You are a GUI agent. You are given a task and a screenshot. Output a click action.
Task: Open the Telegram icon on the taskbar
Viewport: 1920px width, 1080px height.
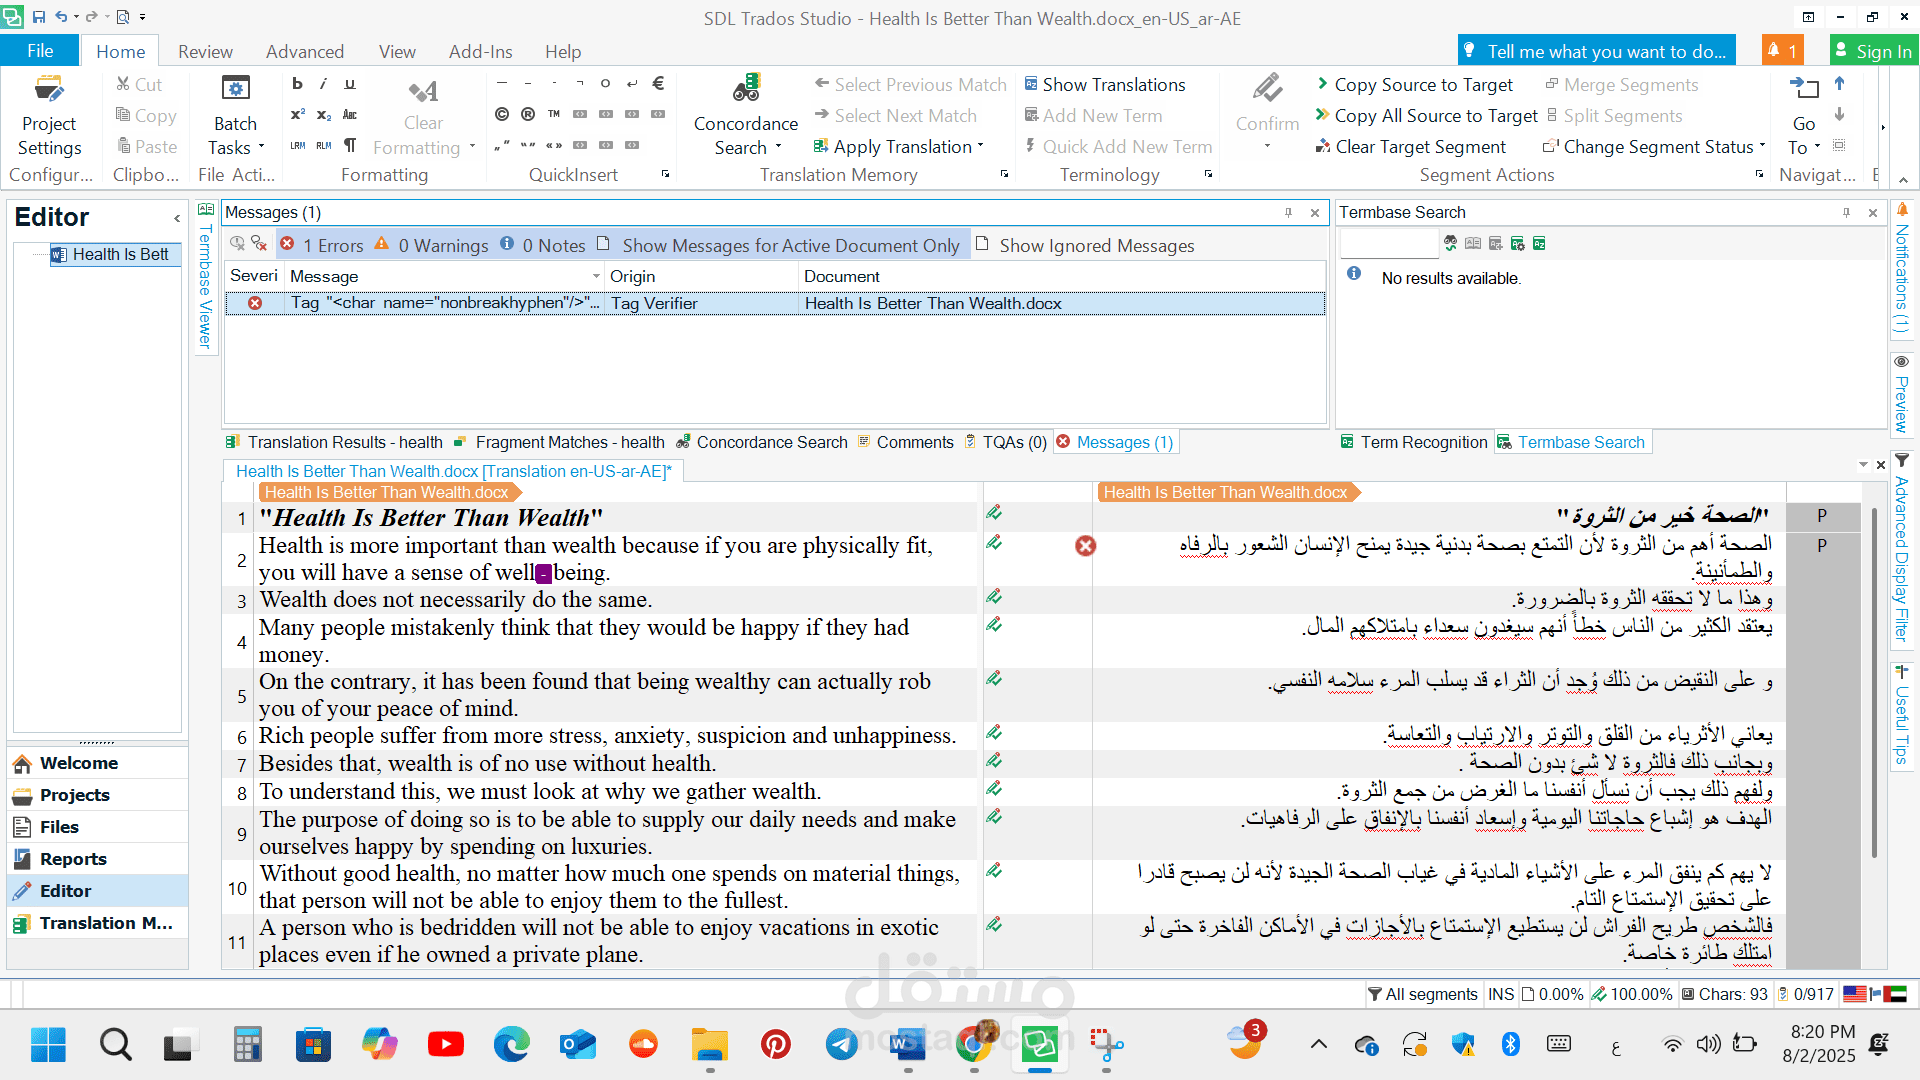tap(841, 1045)
